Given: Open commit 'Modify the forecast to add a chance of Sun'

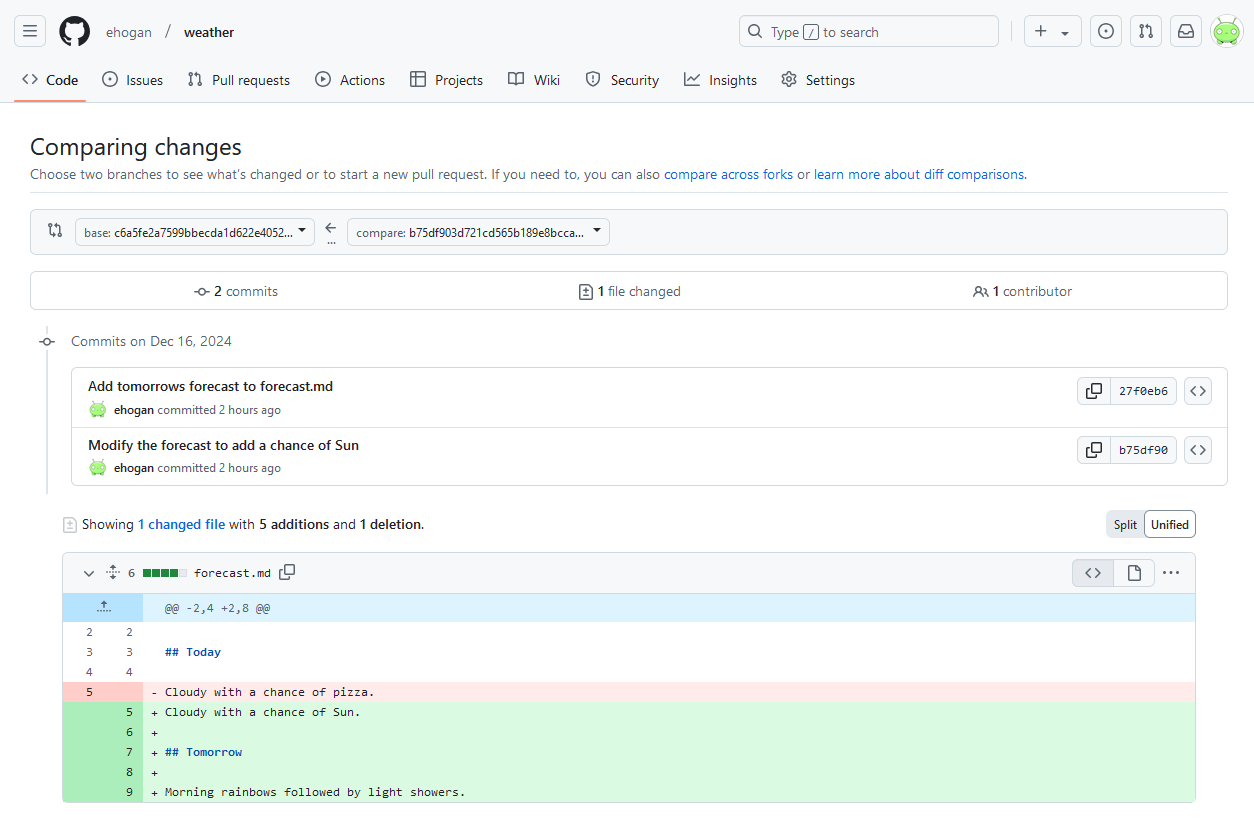Looking at the screenshot, I should (223, 445).
